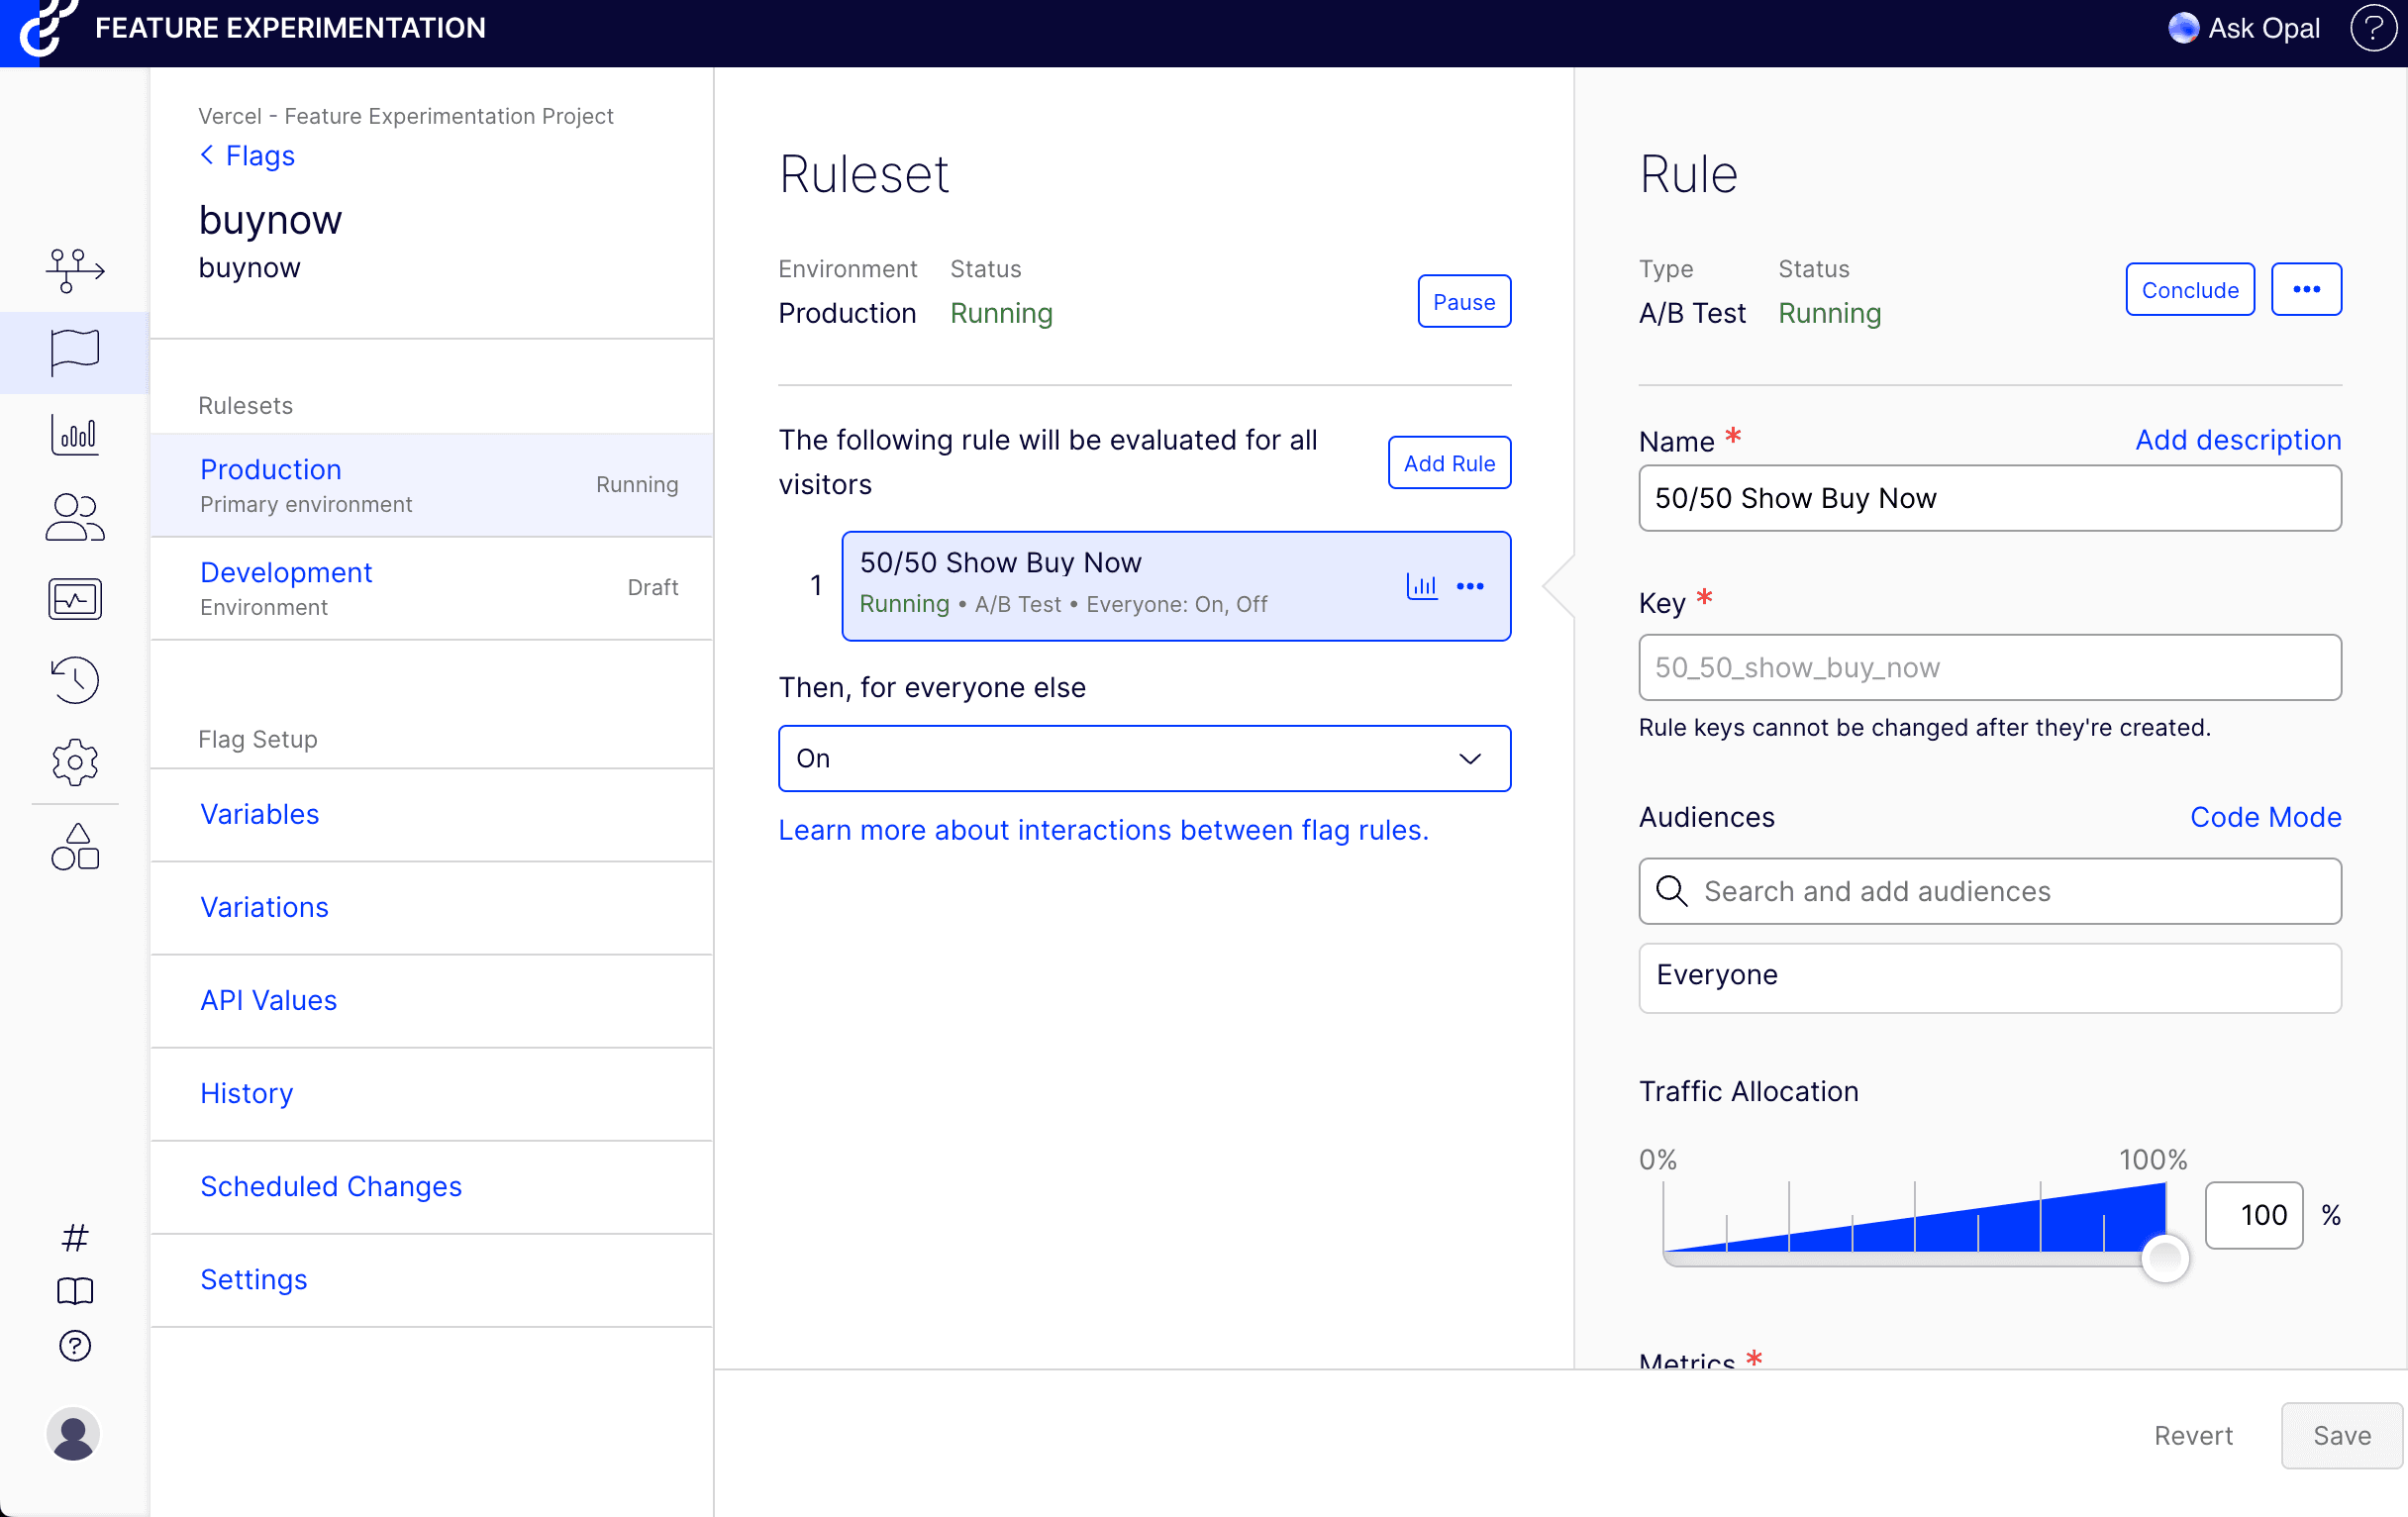
Task: Open Scheduled Changes page
Action: pos(330,1186)
